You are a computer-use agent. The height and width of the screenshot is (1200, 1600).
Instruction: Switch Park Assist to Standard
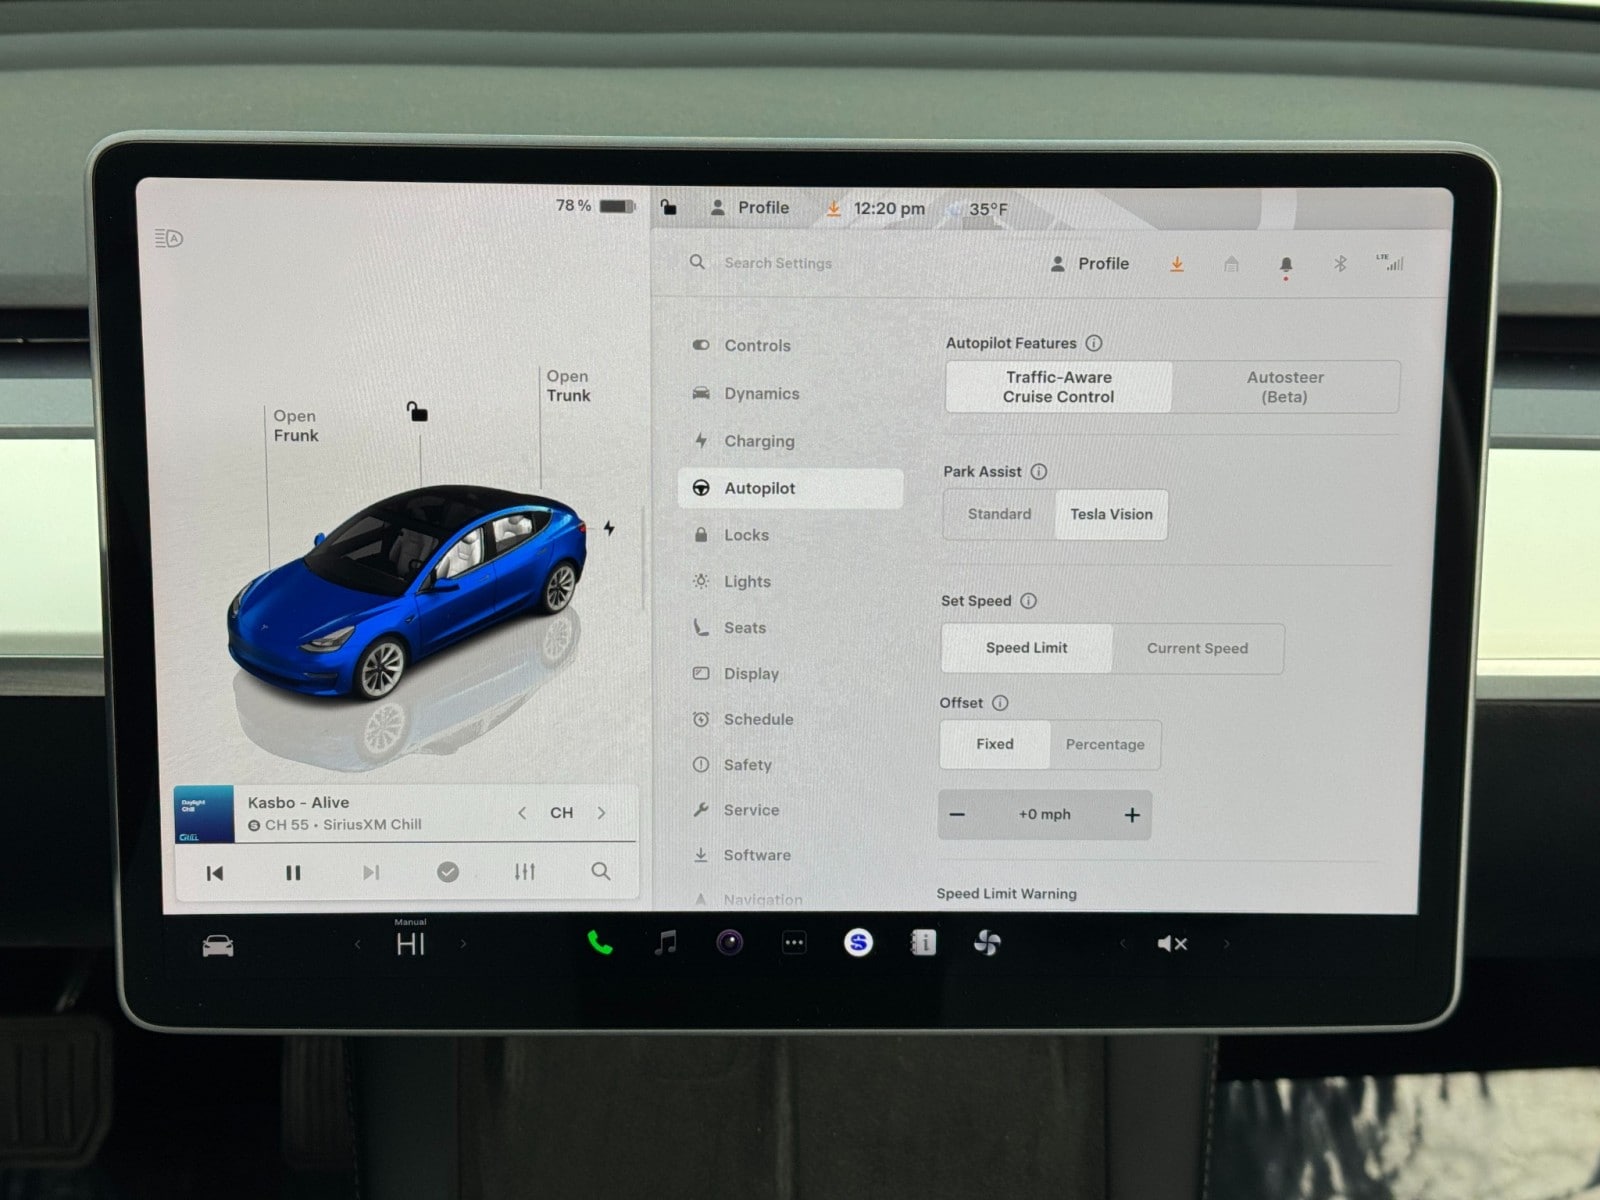click(x=999, y=514)
